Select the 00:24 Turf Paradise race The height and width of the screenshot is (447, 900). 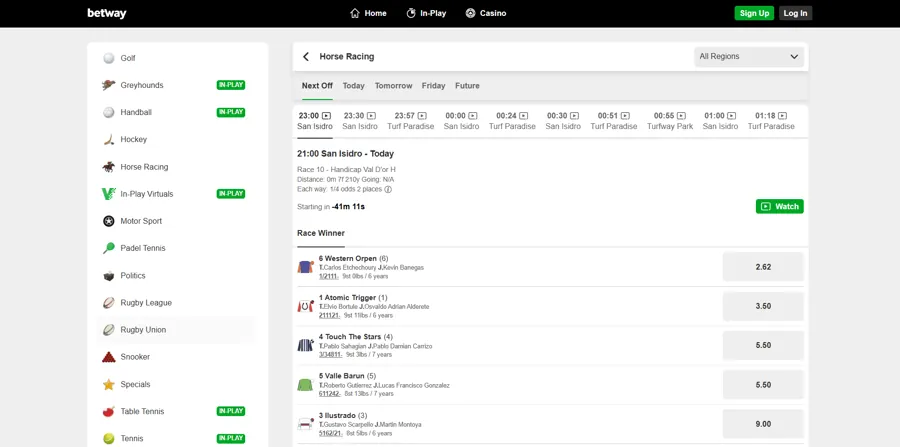coord(512,121)
